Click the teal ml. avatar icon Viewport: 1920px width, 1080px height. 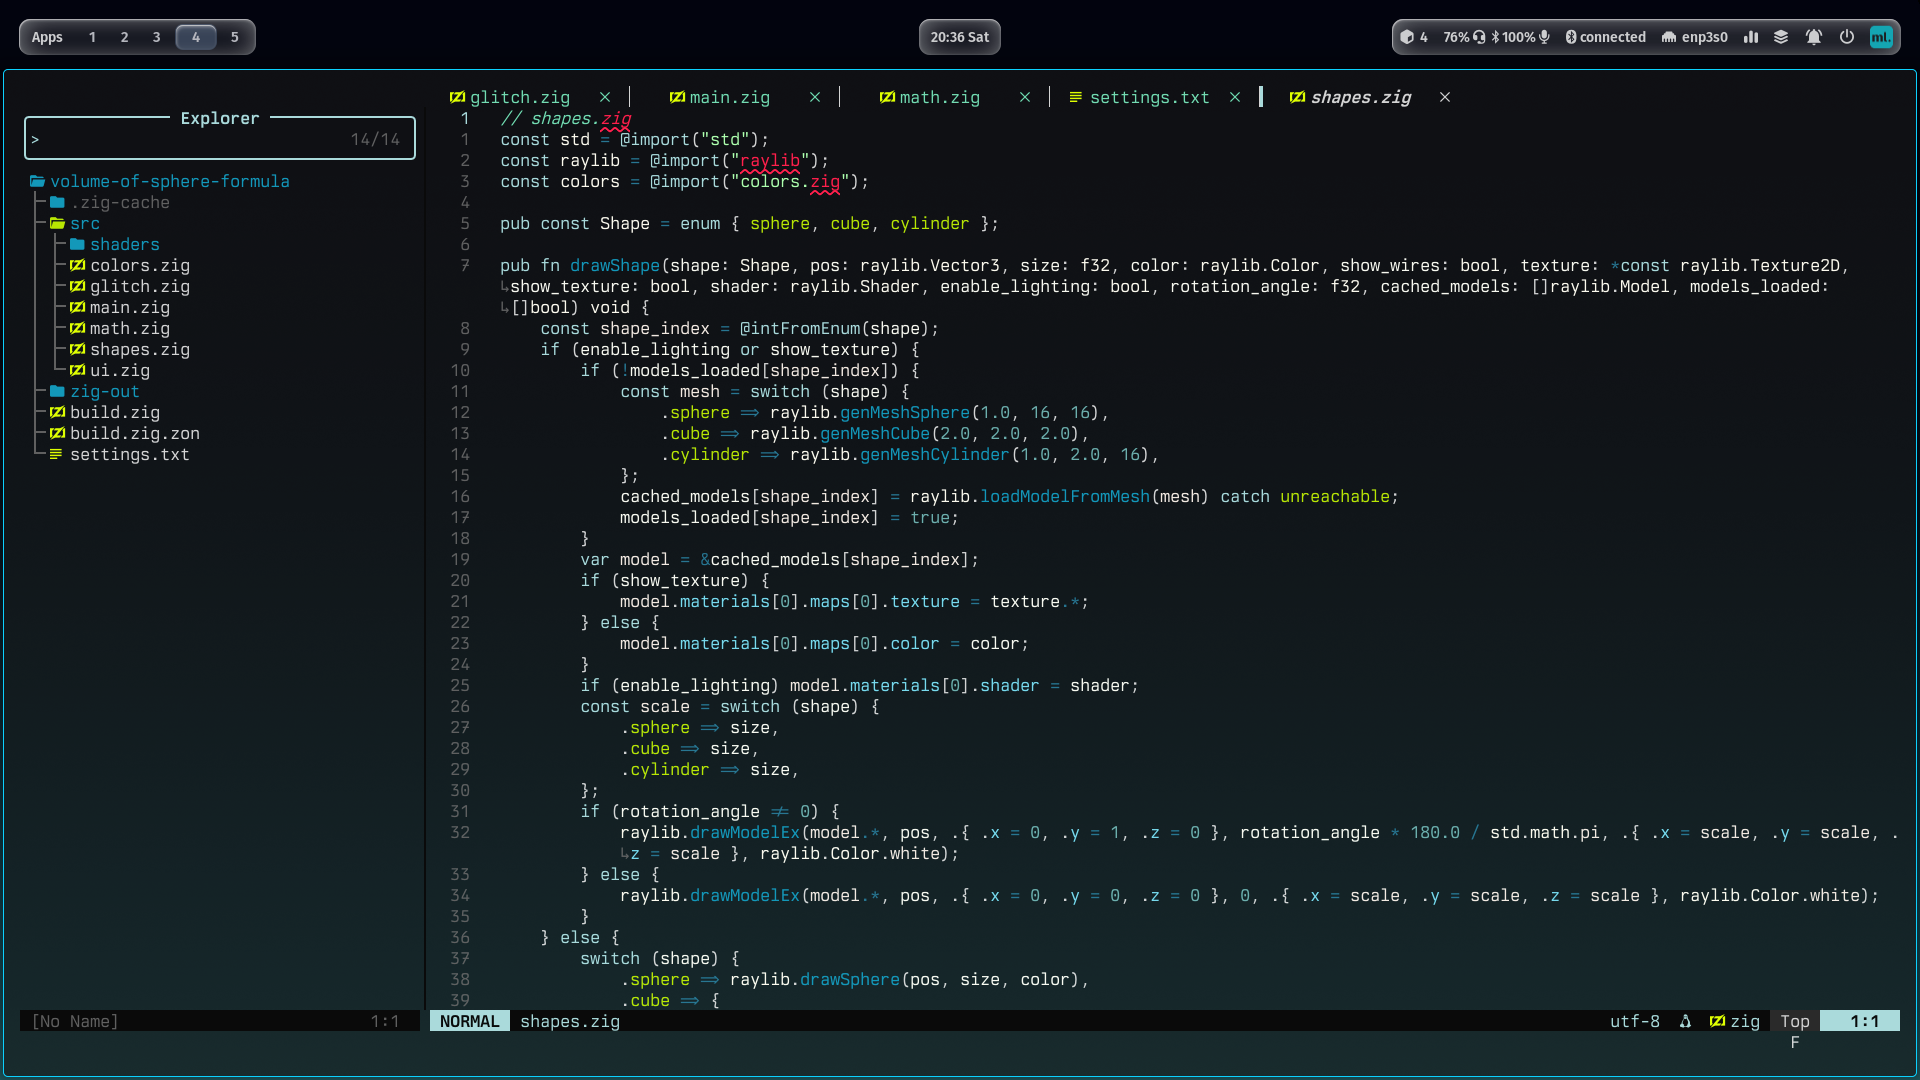(x=1881, y=37)
